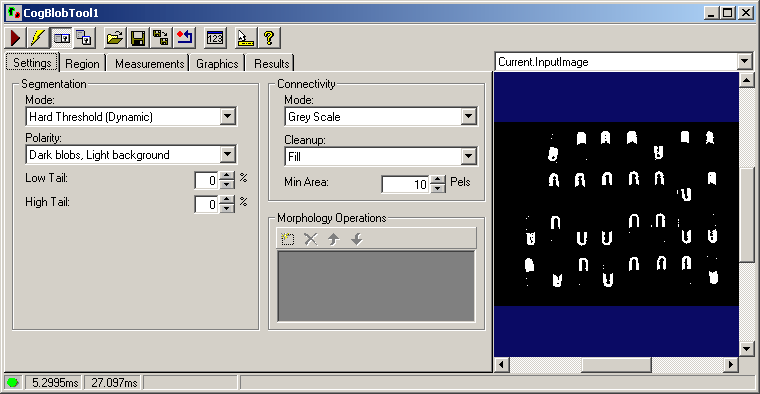Click the horizontal scroll-left arrow
760x394 pixels.
pyautogui.click(x=502, y=364)
